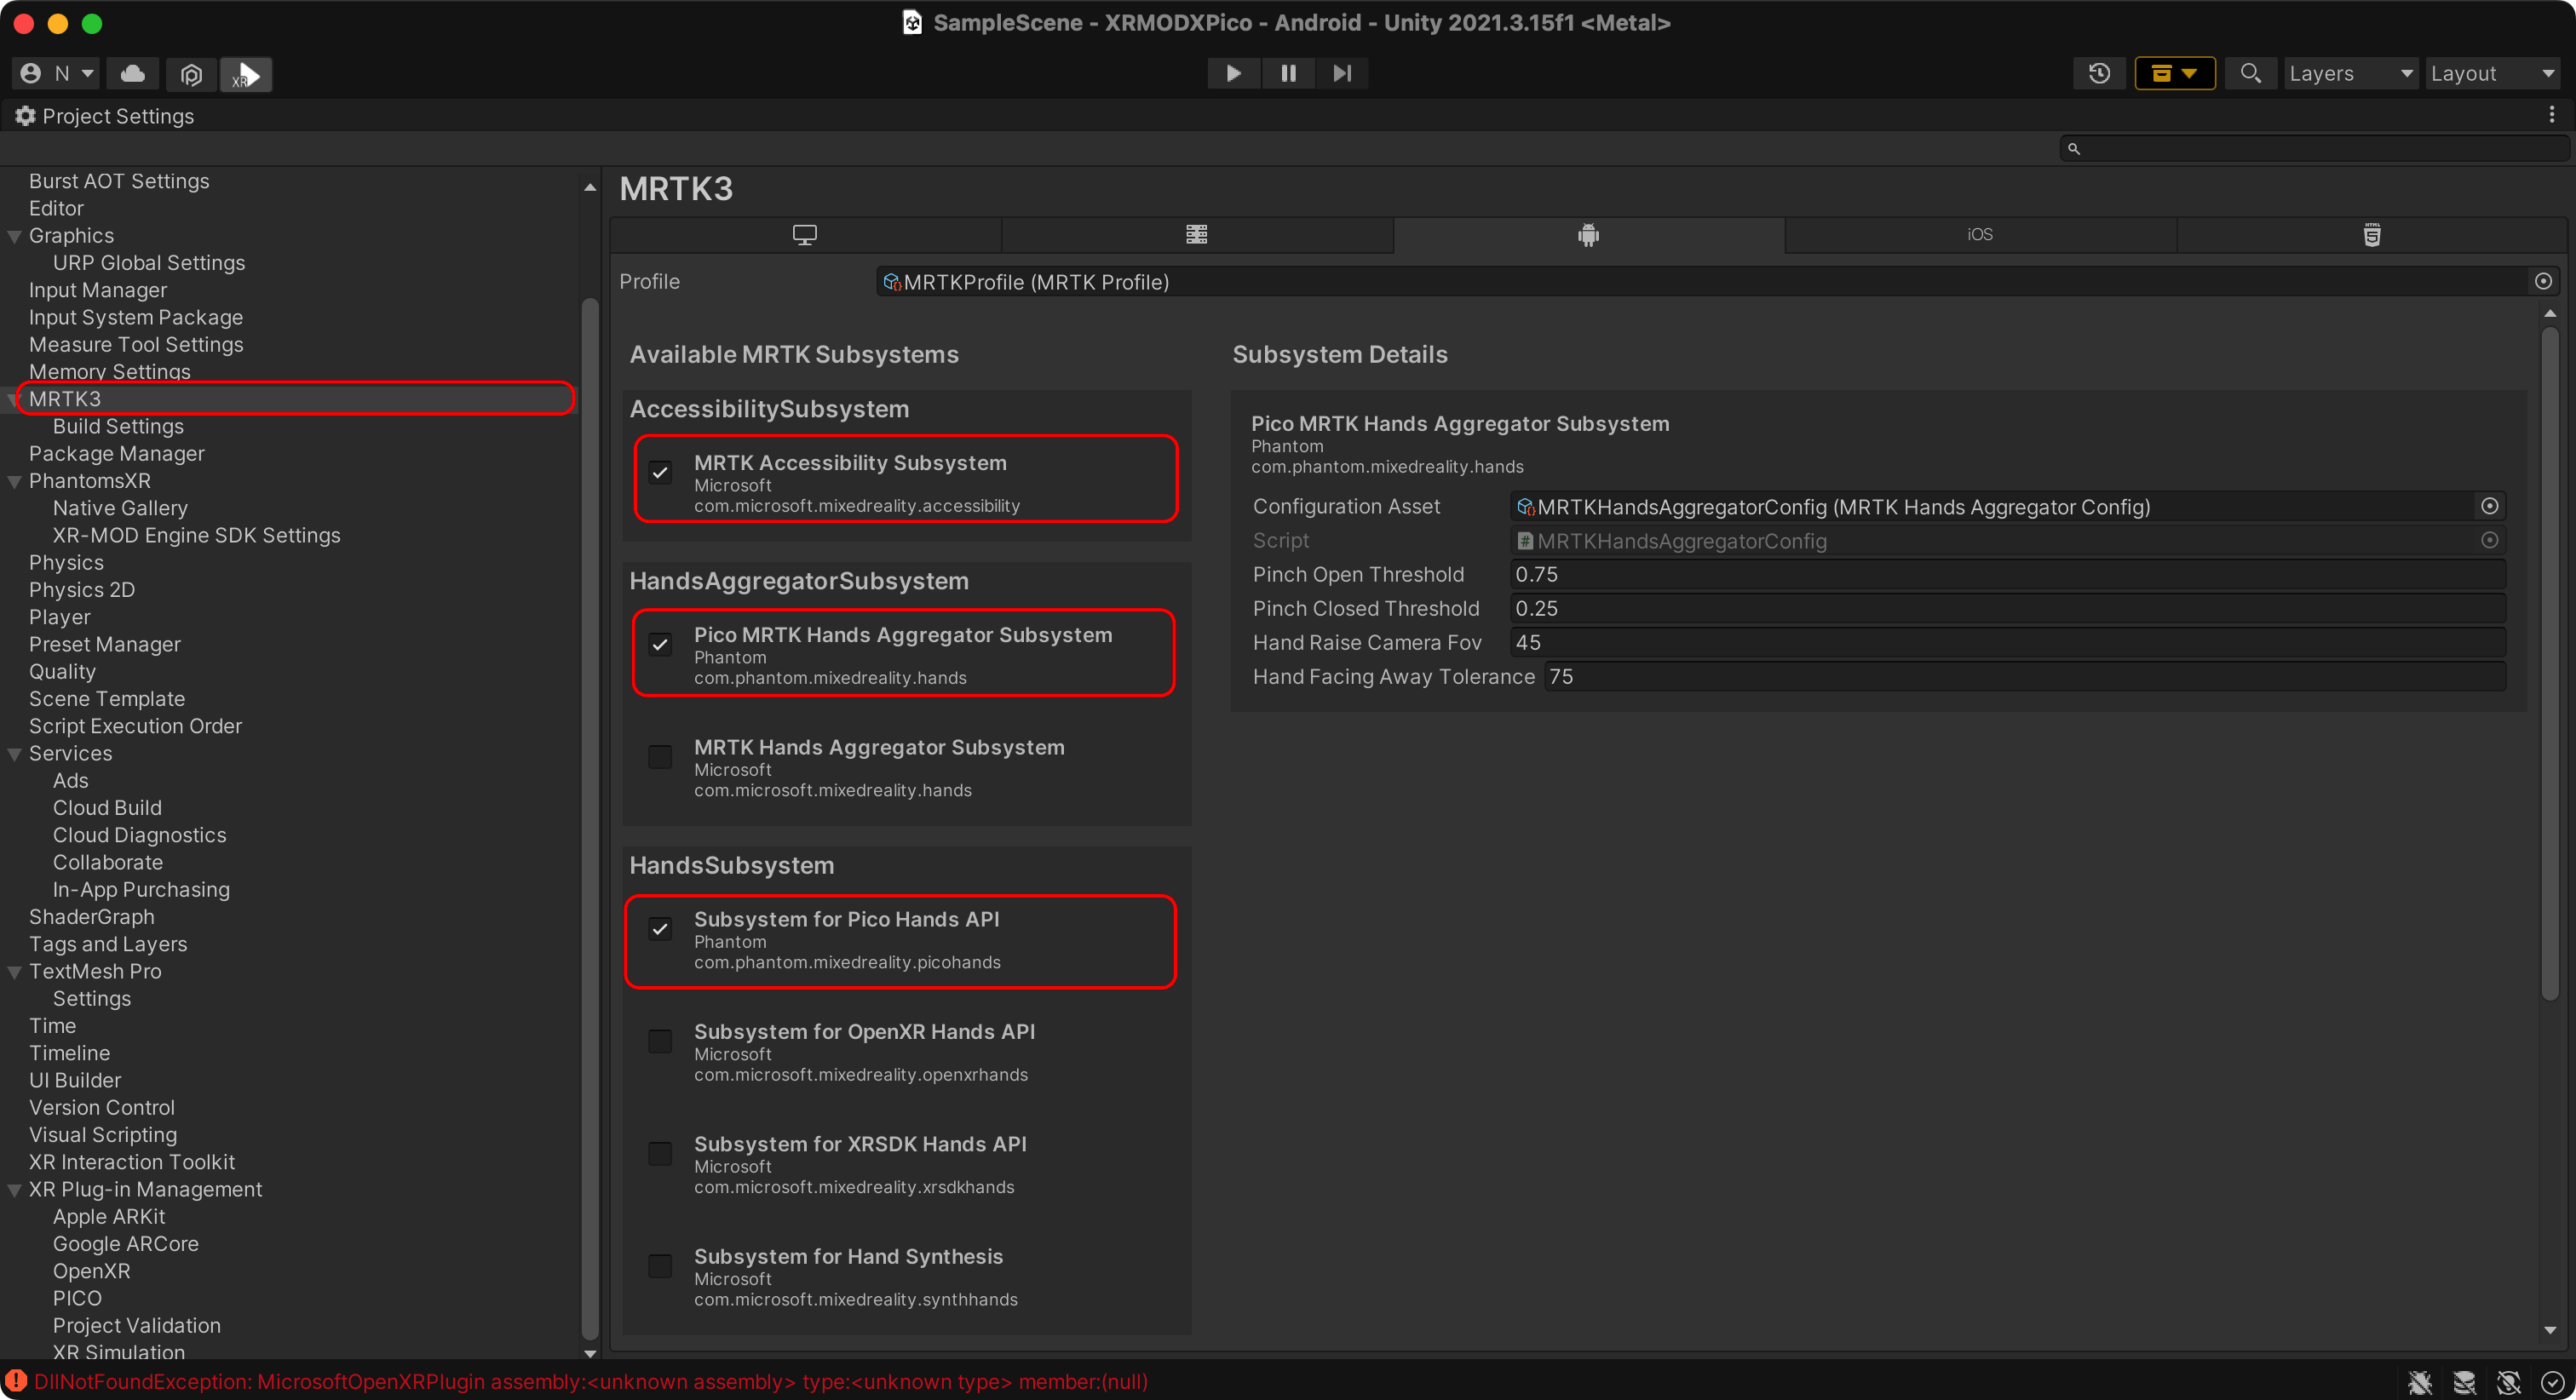The image size is (2576, 1400).
Task: Open the Layout dropdown
Action: tap(2492, 73)
